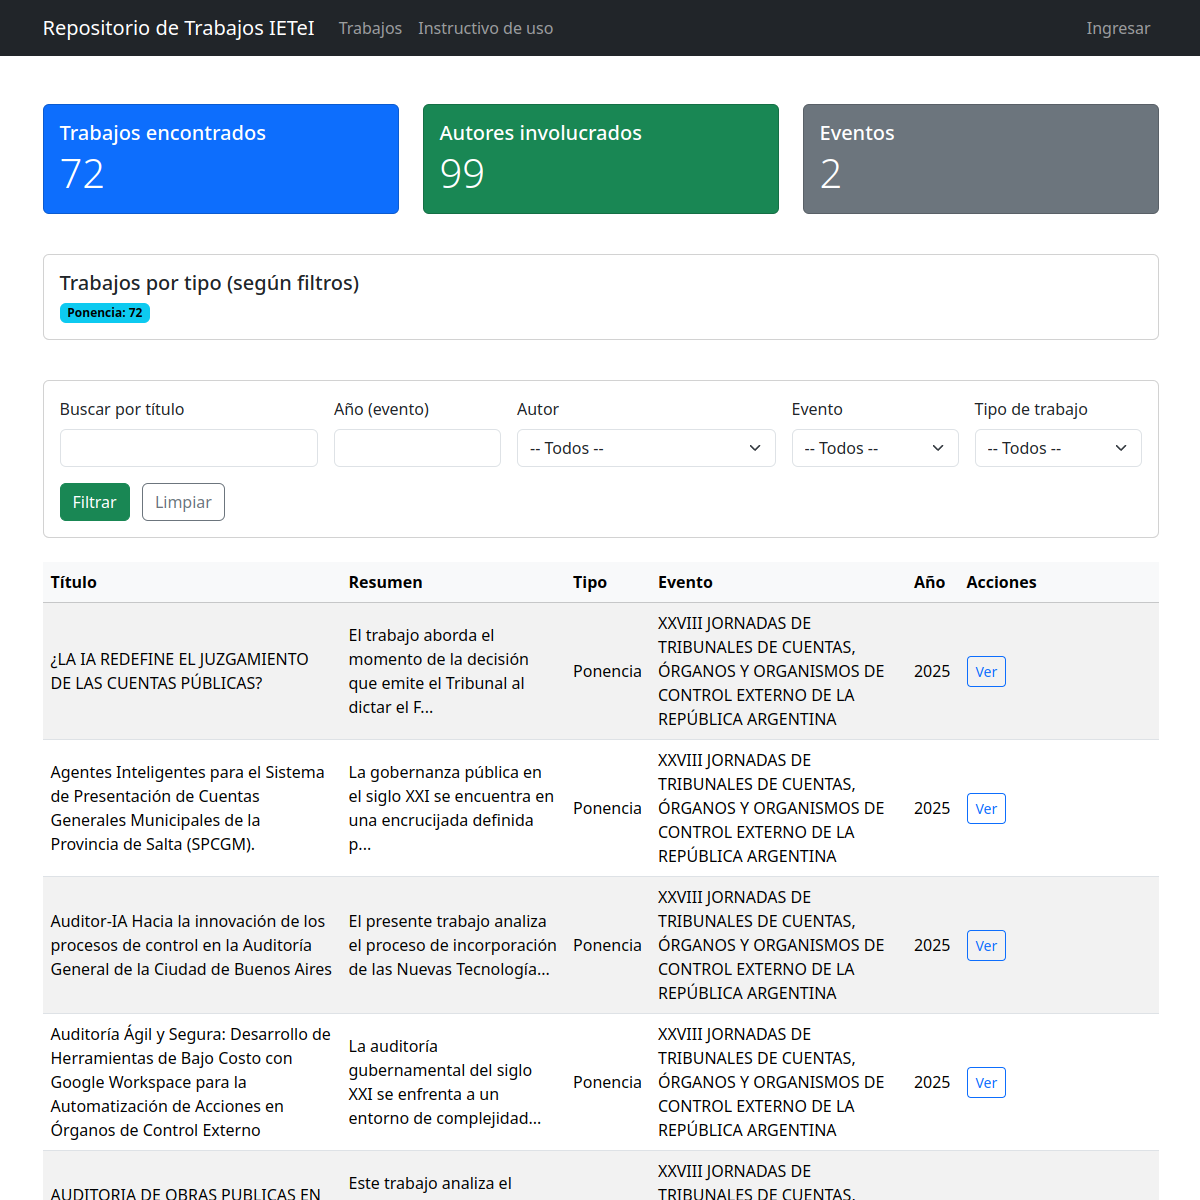Click the Tipo de trabajo field label
The image size is (1200, 1200).
coord(1031,409)
